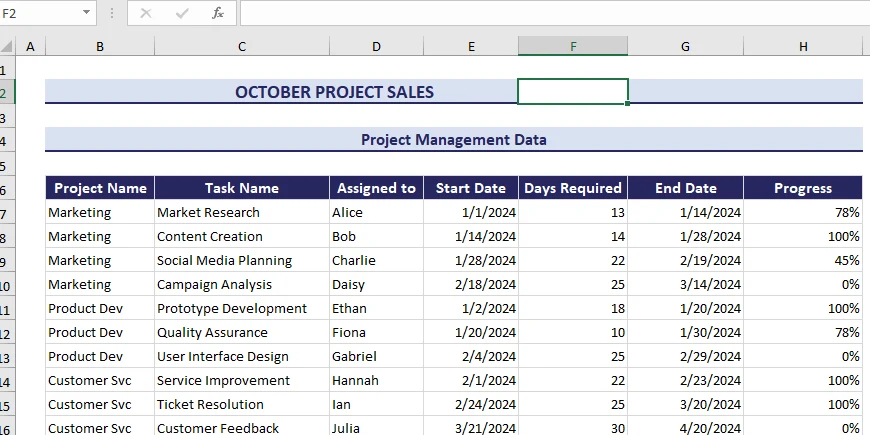Screen dimensions: 870x435
Task: Select row 13 header
Action: pyautogui.click(x=7, y=357)
